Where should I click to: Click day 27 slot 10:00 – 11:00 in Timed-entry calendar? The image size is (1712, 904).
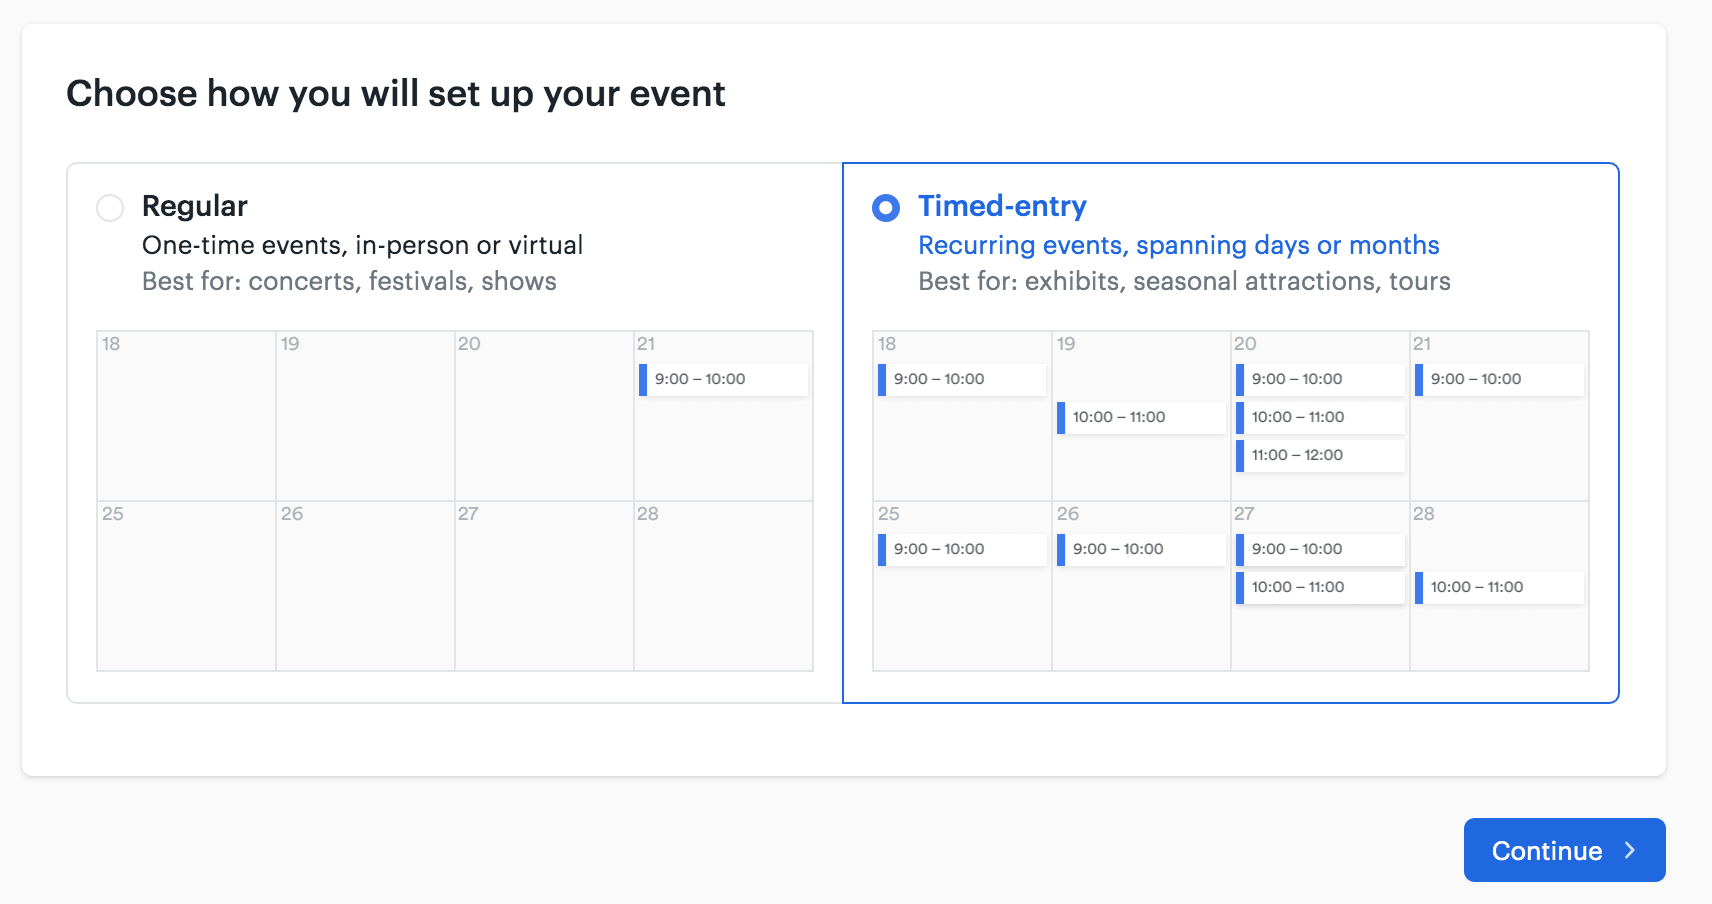(1320, 587)
